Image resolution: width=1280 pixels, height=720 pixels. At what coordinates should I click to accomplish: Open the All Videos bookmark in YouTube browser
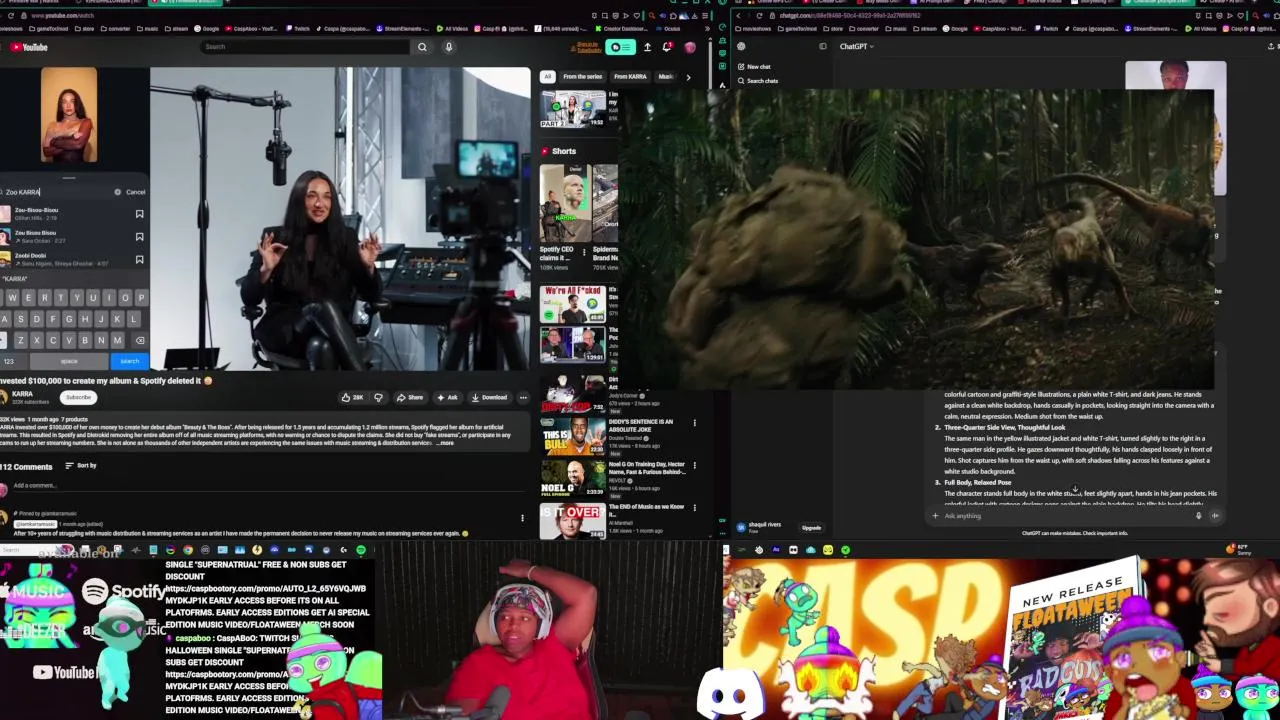pyautogui.click(x=452, y=29)
